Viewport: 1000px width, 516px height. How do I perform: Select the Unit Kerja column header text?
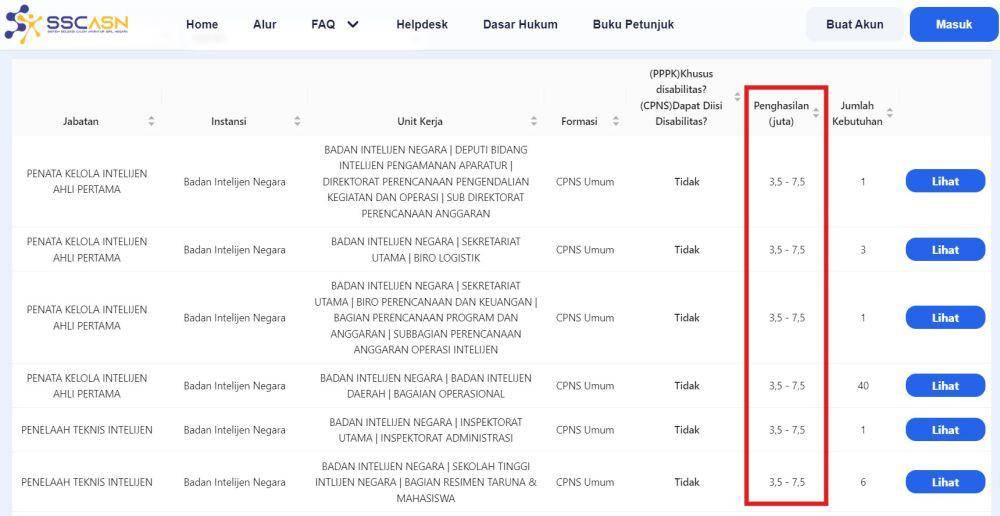point(420,121)
